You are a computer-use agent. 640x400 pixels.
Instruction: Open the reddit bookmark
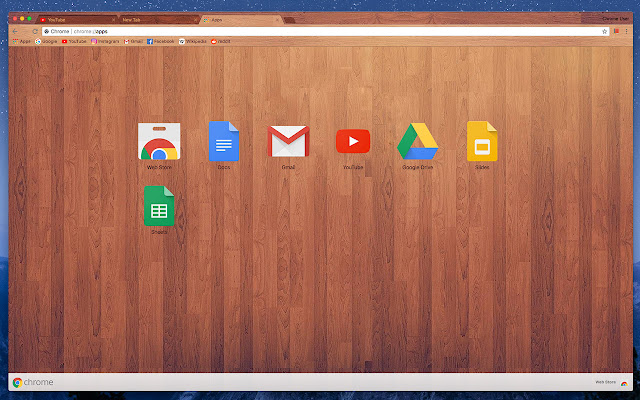pos(221,41)
